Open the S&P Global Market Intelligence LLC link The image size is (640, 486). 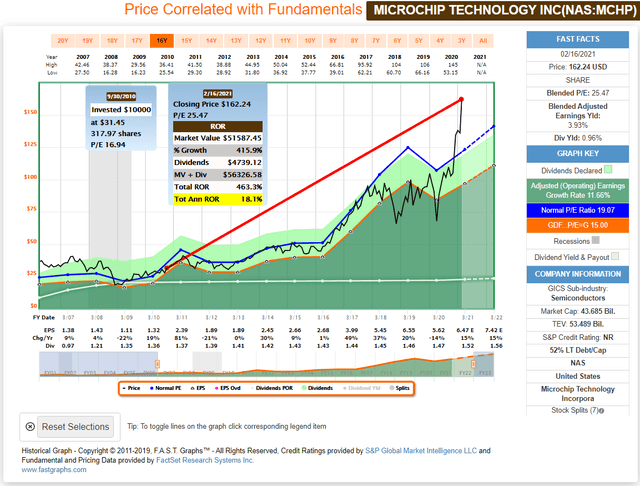[x=421, y=451]
